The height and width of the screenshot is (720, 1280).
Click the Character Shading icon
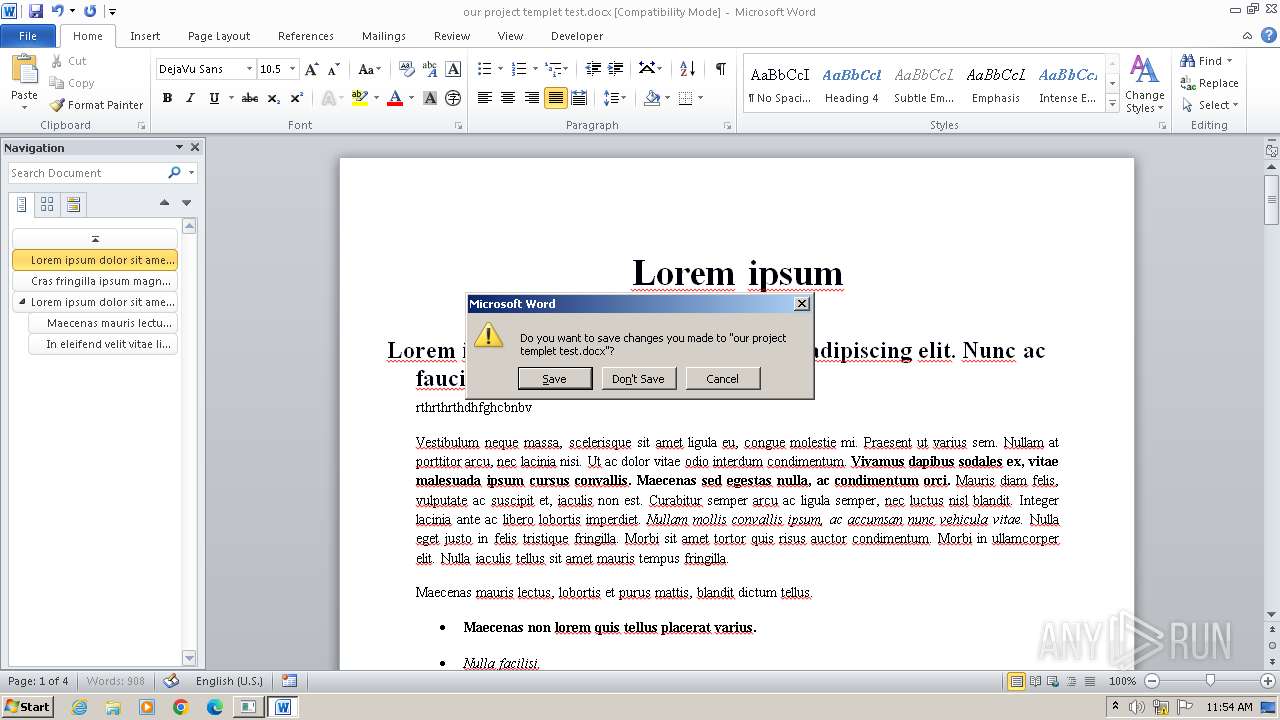click(430, 98)
